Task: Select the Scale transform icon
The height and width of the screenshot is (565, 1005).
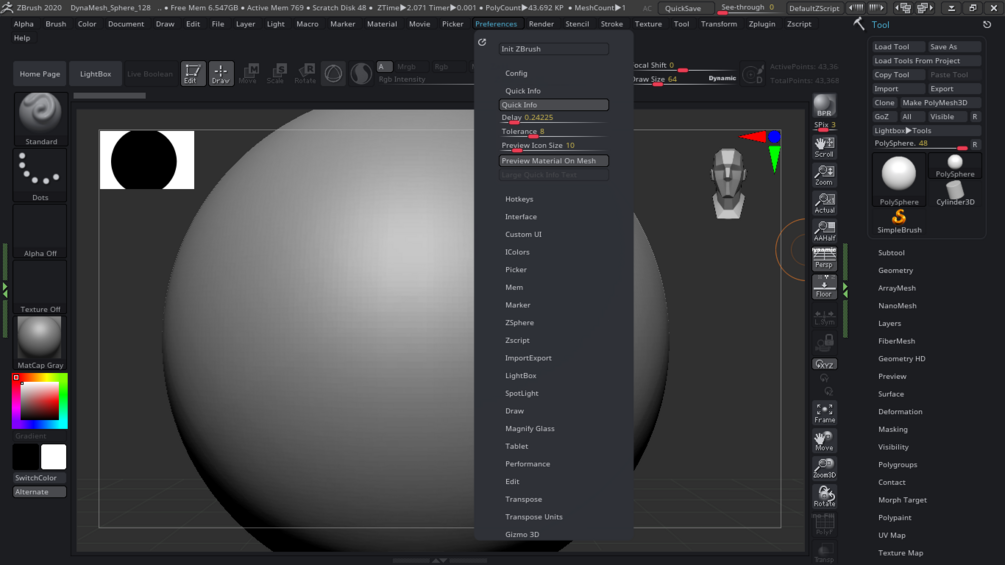Action: 277,74
